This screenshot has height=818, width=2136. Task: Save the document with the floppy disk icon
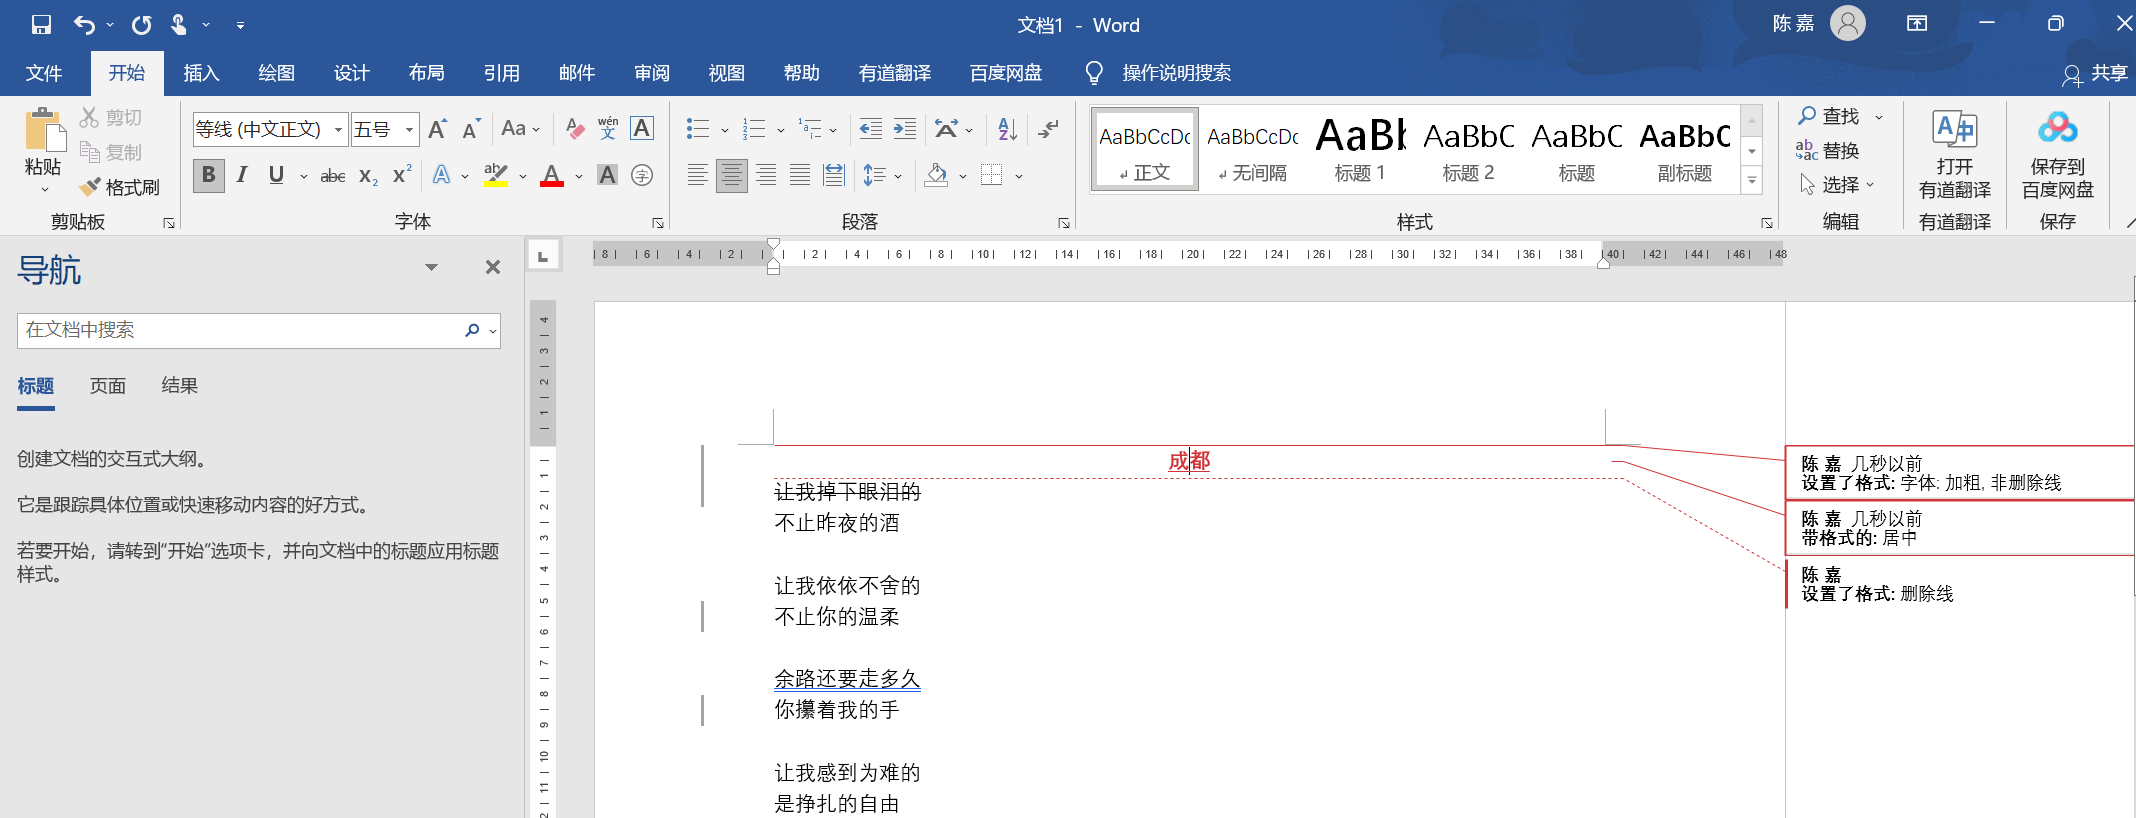click(x=41, y=24)
